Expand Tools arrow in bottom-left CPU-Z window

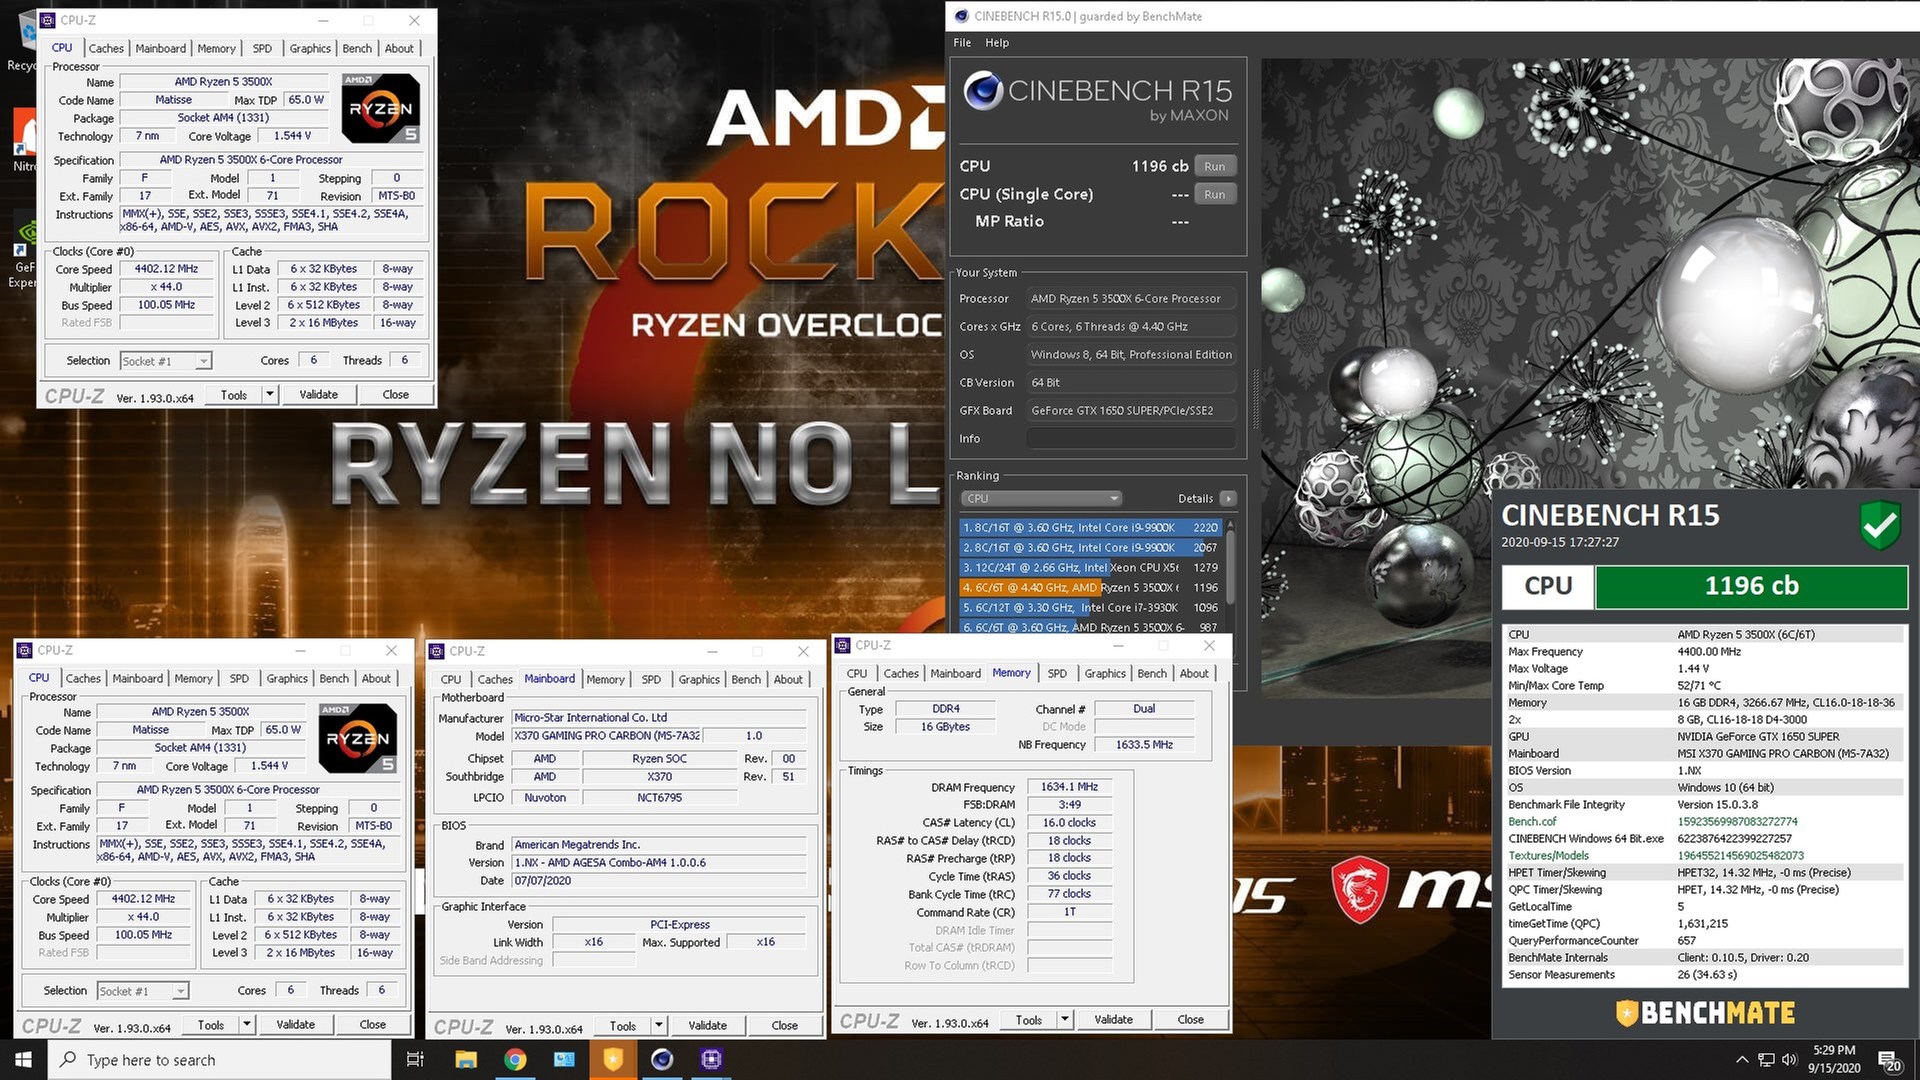coord(246,1024)
